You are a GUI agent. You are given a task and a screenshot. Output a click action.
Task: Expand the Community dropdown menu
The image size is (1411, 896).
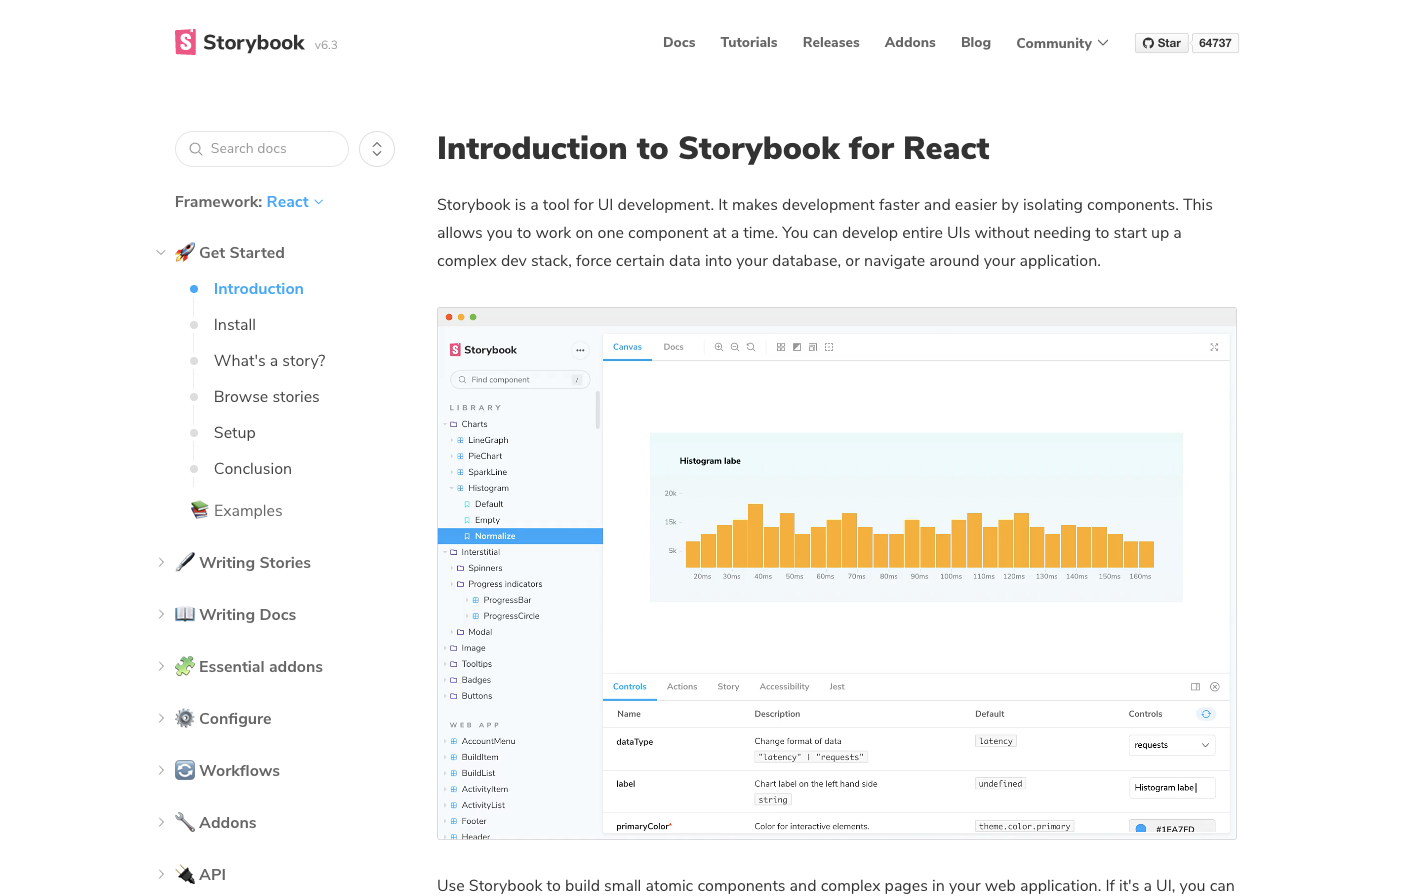point(1062,43)
